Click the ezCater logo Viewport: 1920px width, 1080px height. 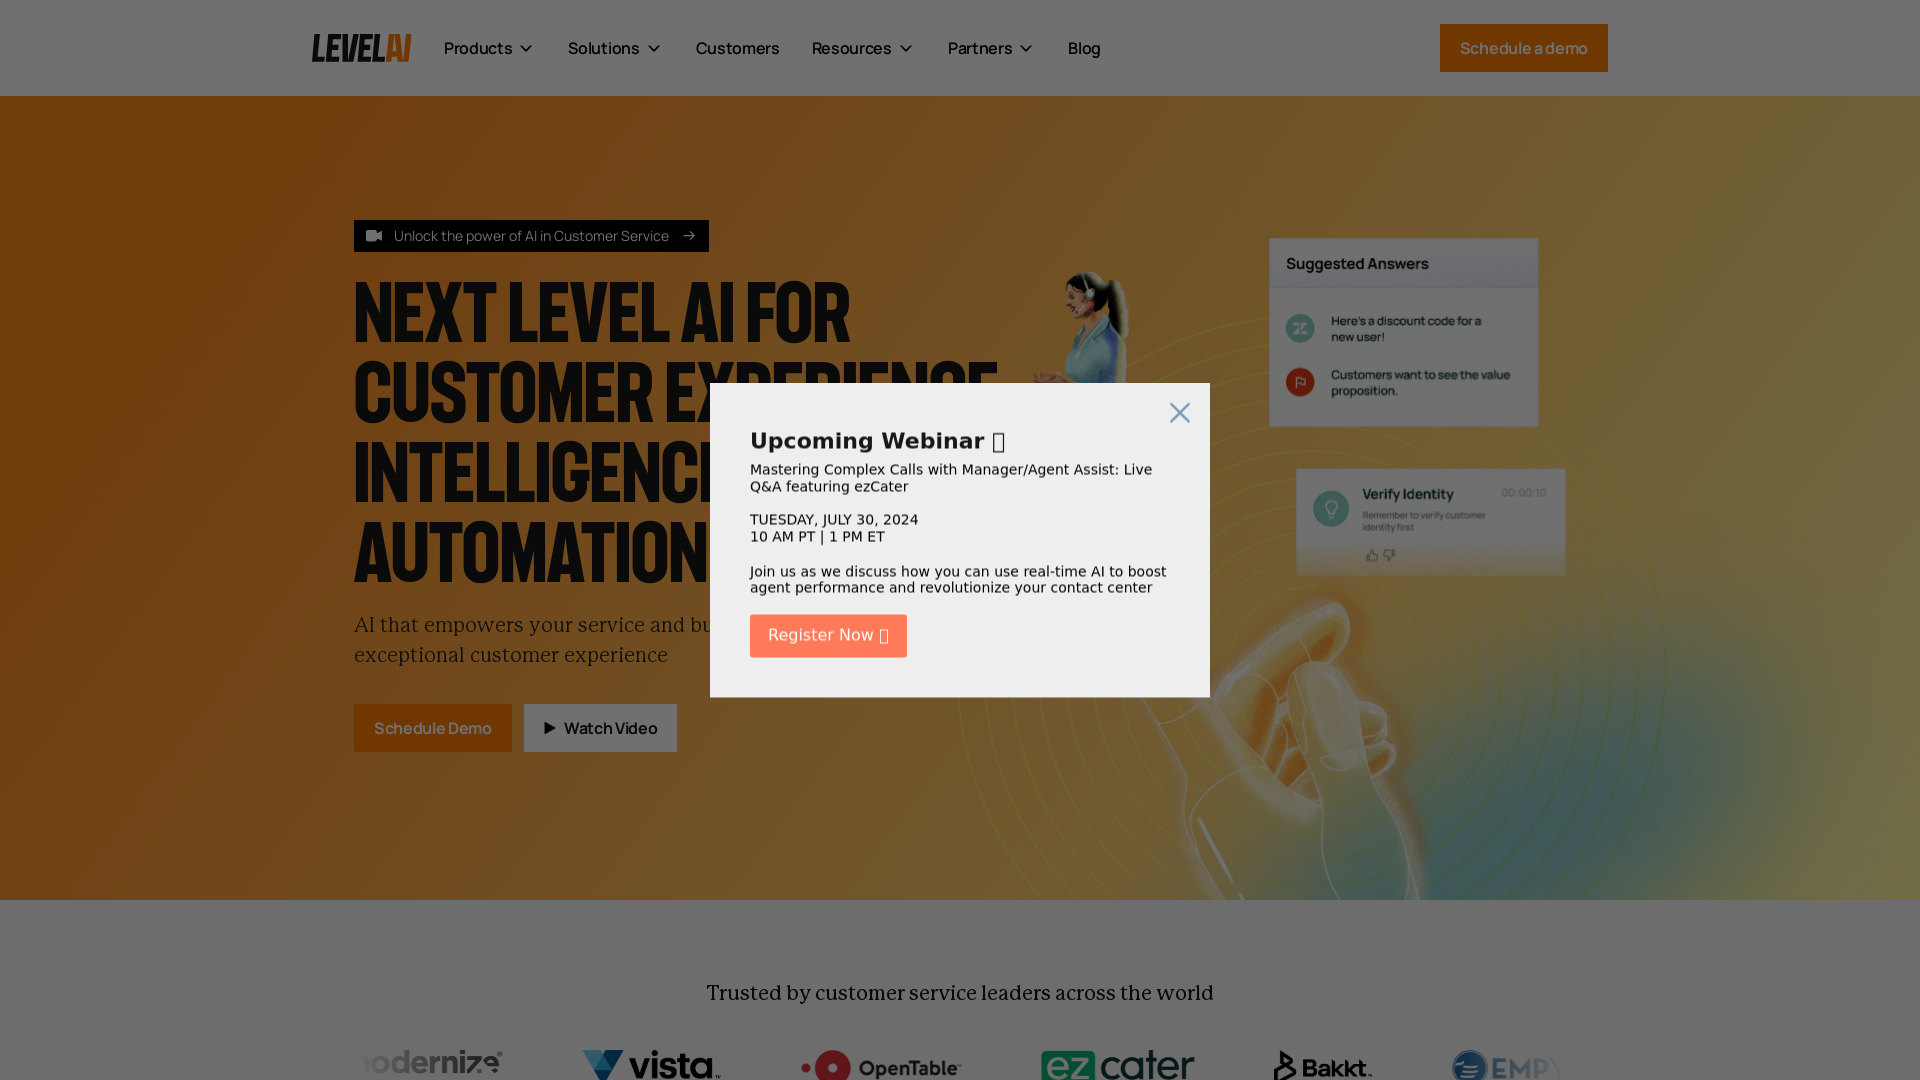click(x=1117, y=1065)
